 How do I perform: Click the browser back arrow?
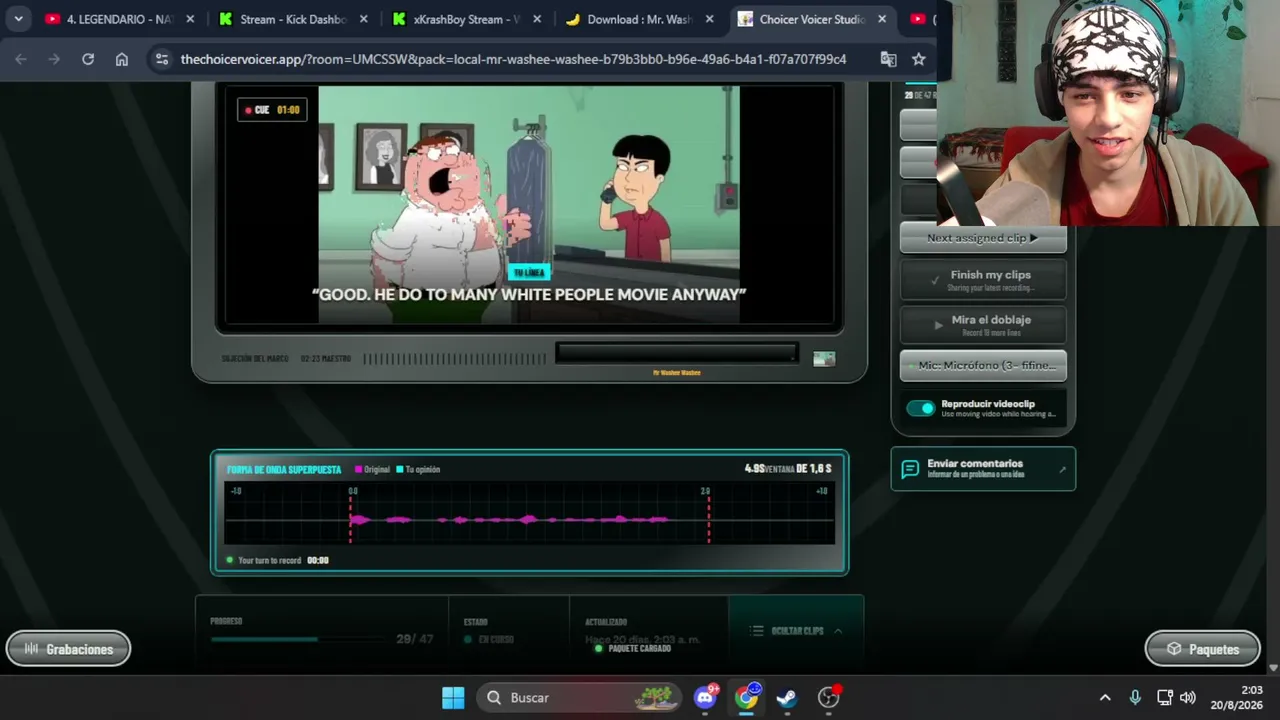tap(21, 59)
